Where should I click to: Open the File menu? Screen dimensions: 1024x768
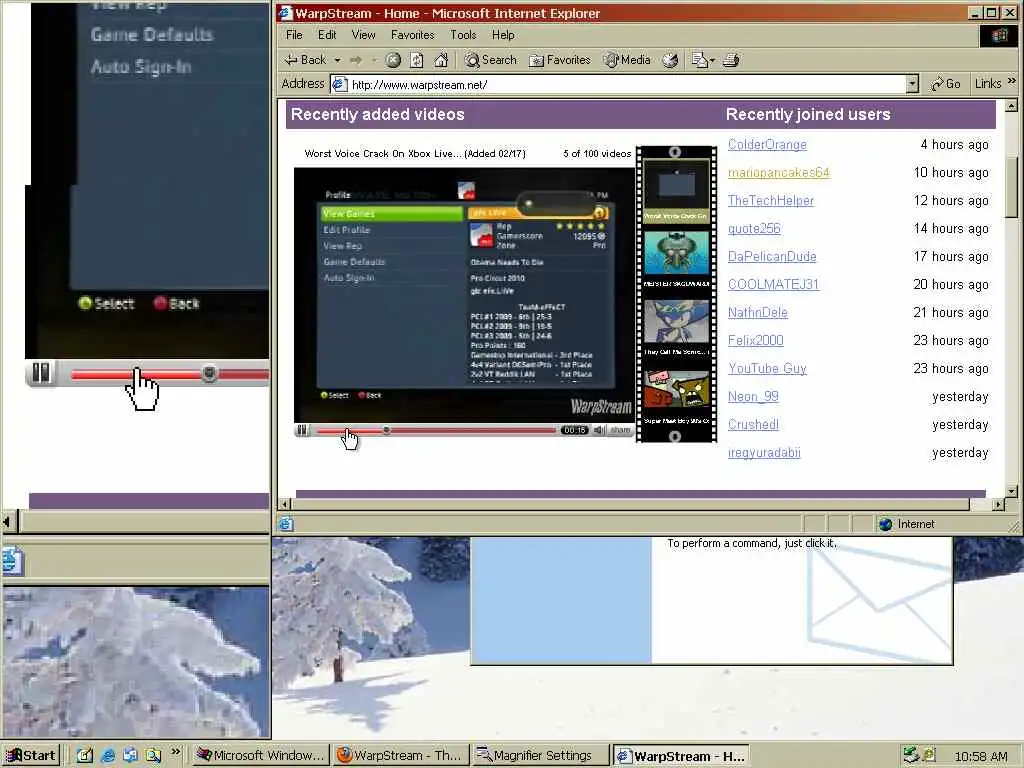[294, 35]
